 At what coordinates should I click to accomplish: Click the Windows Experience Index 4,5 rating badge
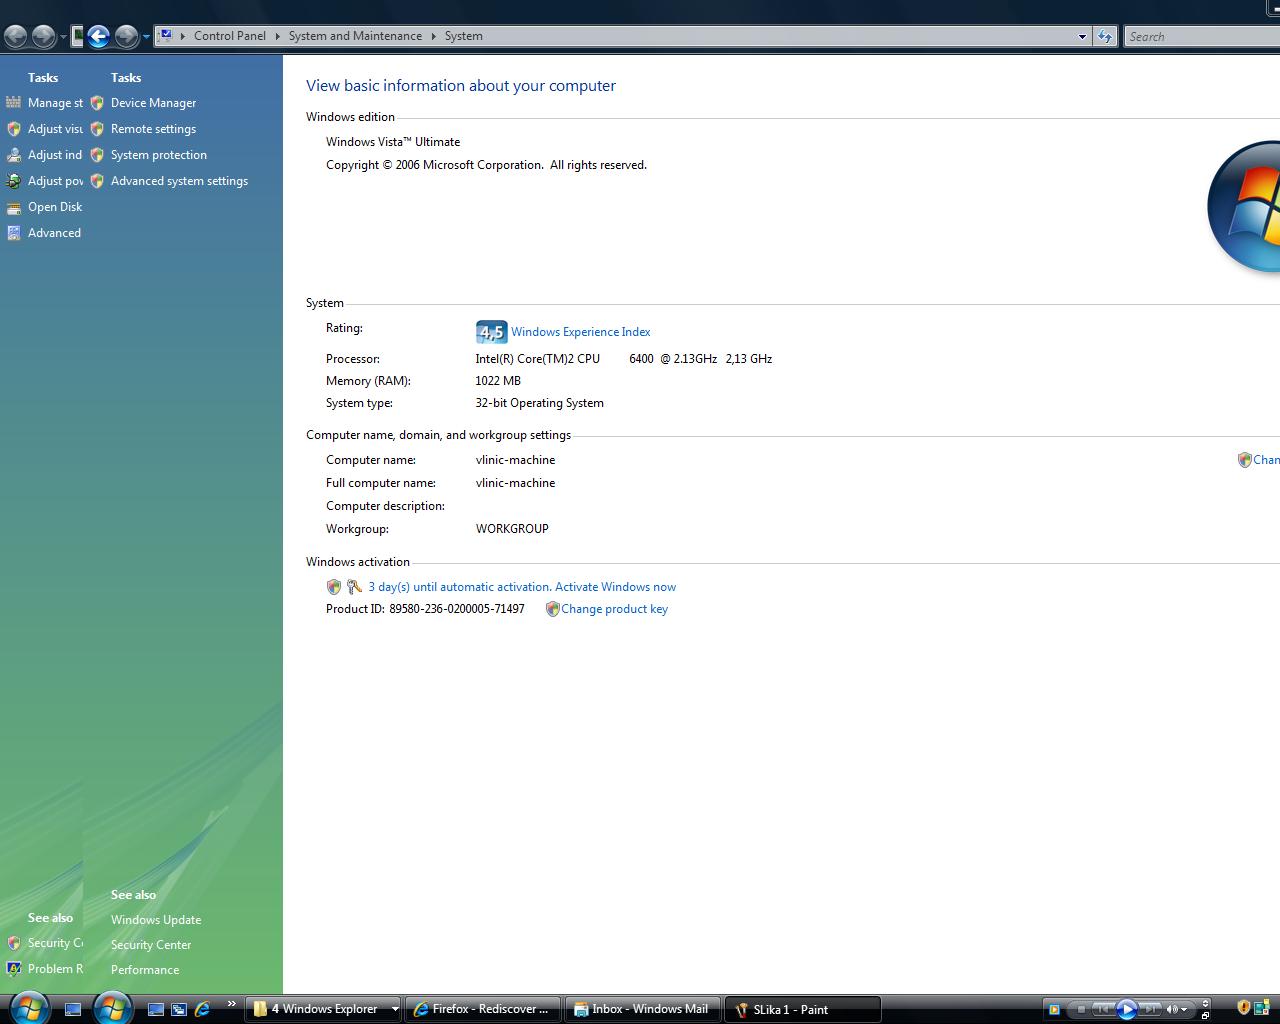tap(491, 332)
